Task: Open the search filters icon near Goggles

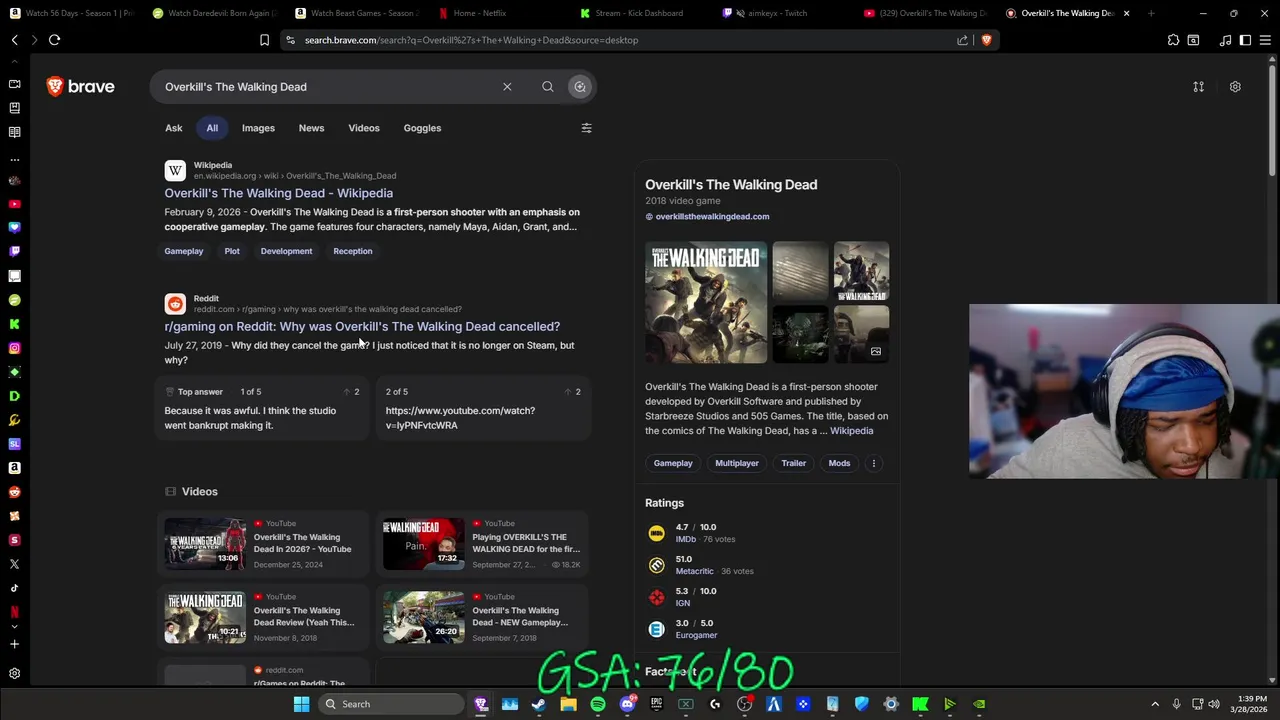Action: click(586, 128)
